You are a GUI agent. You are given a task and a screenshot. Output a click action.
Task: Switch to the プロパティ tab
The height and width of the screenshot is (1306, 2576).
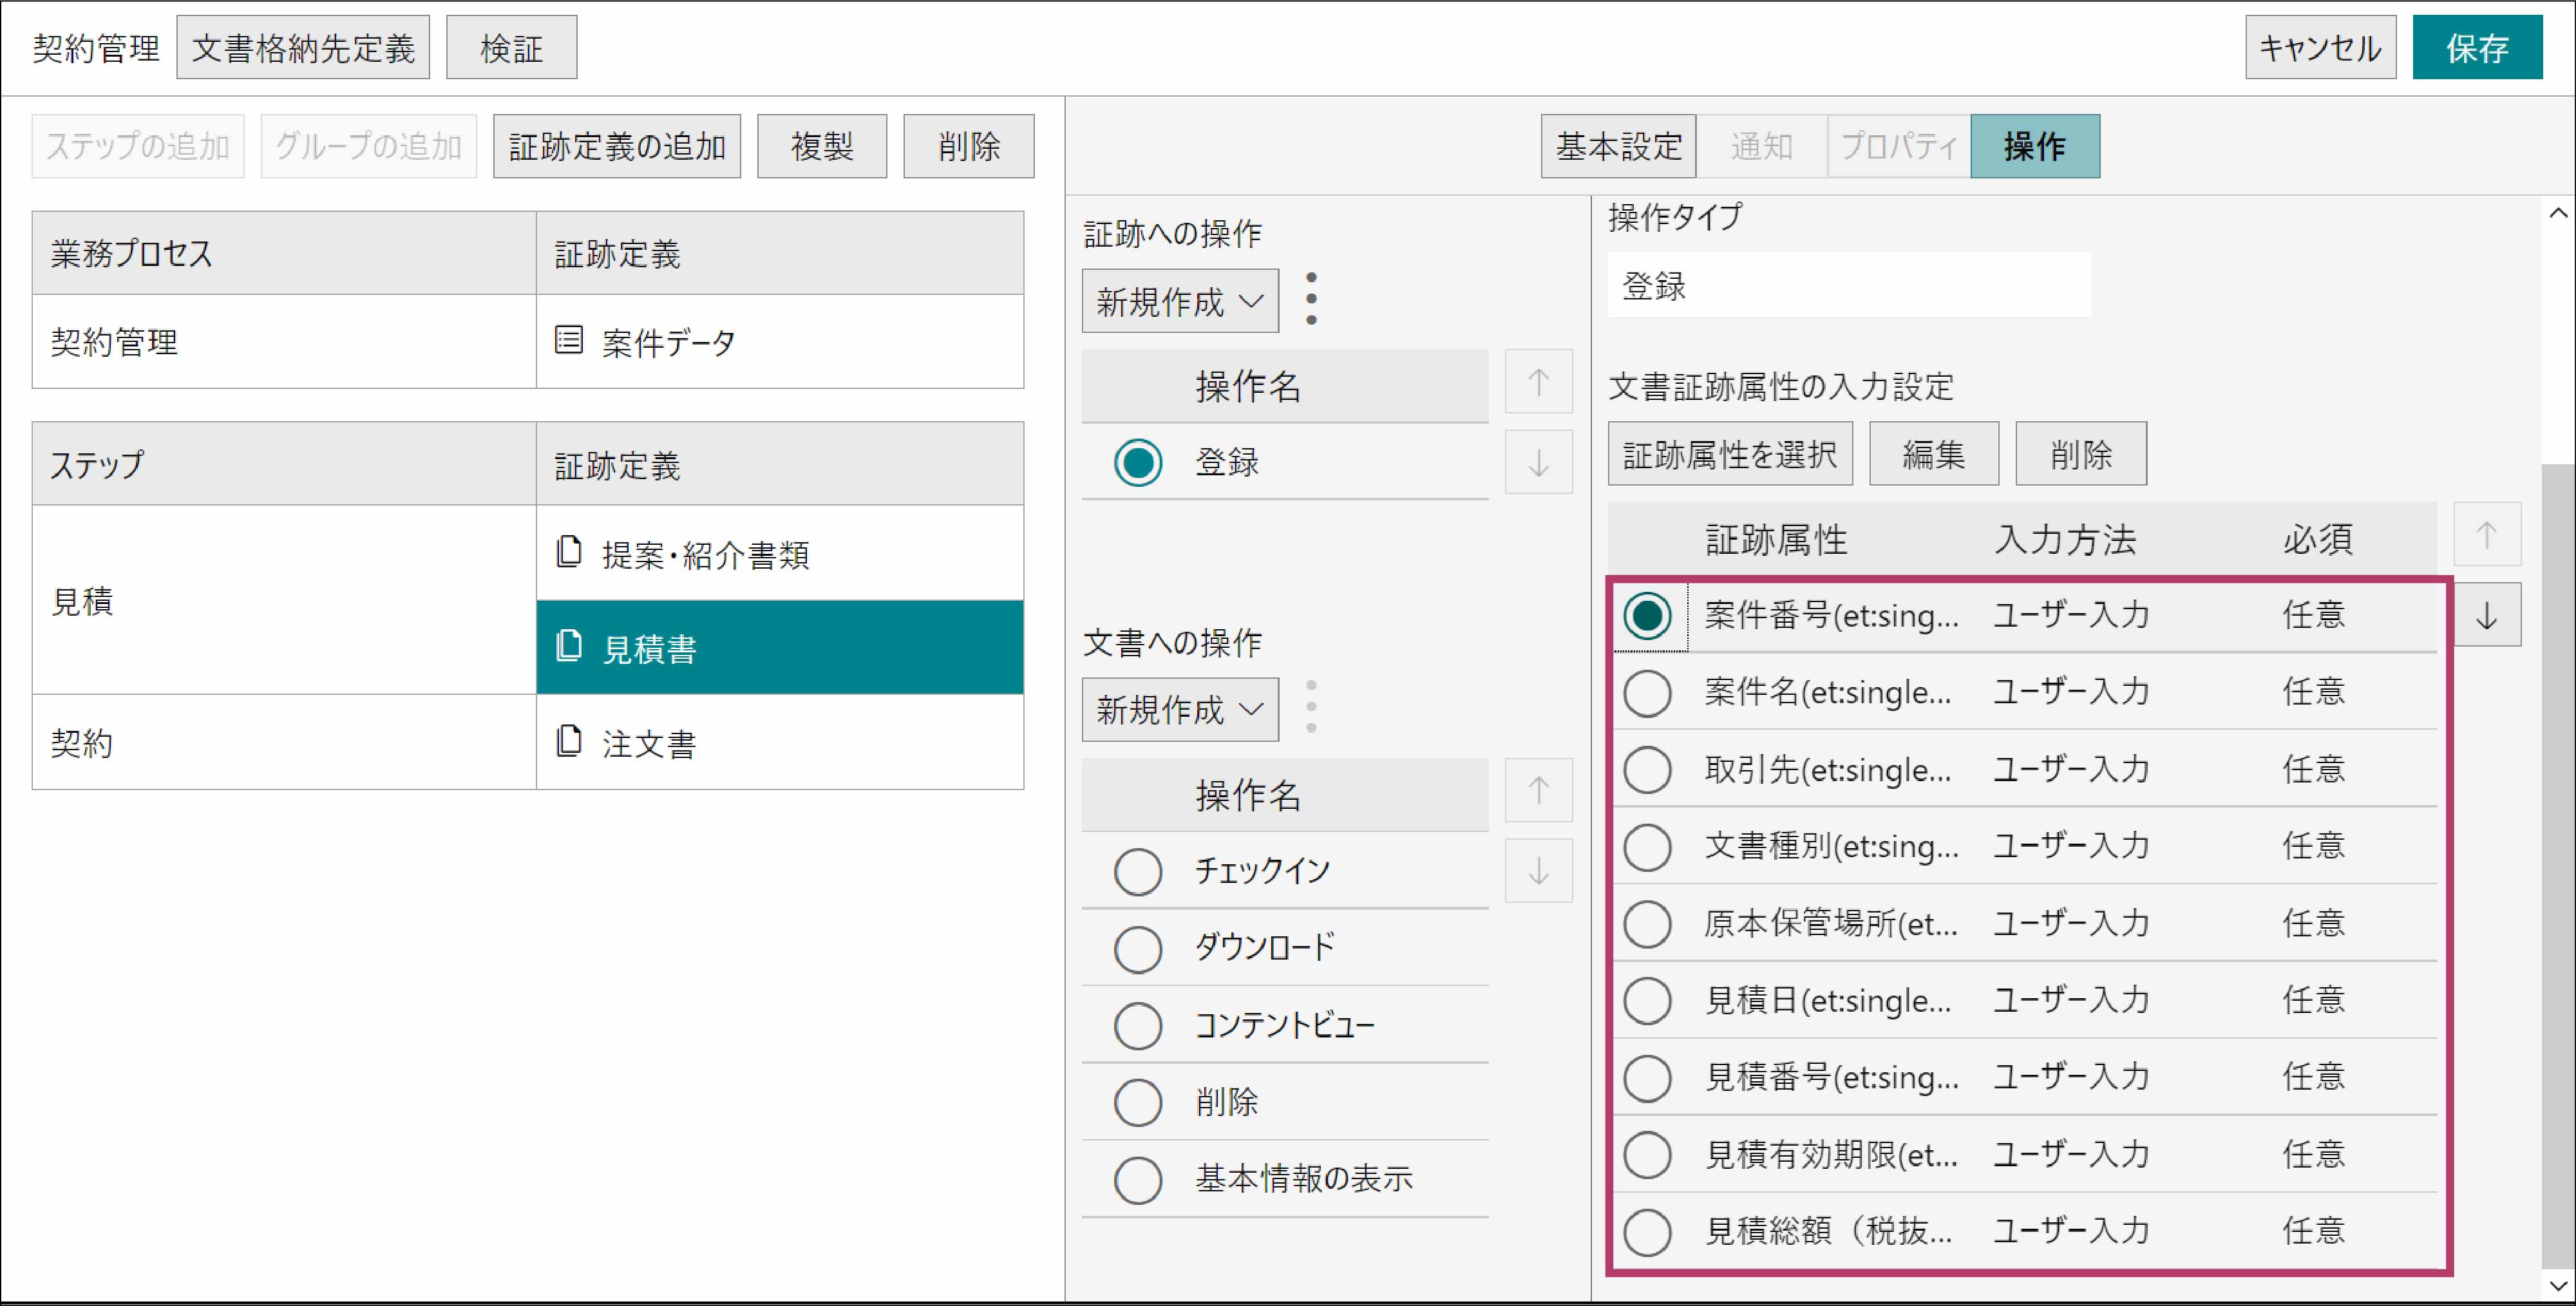tap(1899, 146)
